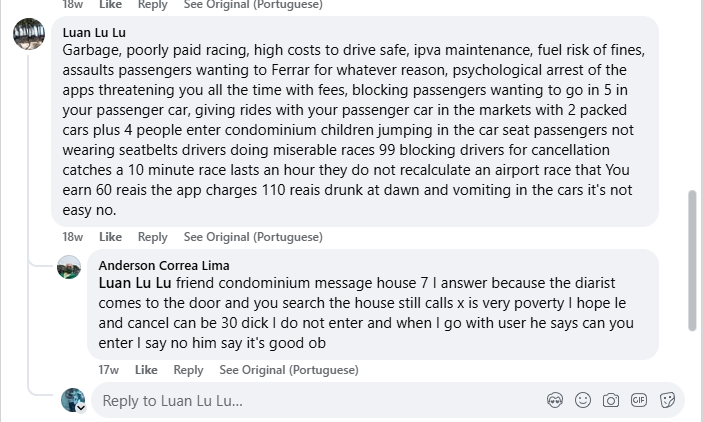Click the 17w timestamp on Anderson's reply
Viewport: 703px width, 422px height.
coord(108,370)
